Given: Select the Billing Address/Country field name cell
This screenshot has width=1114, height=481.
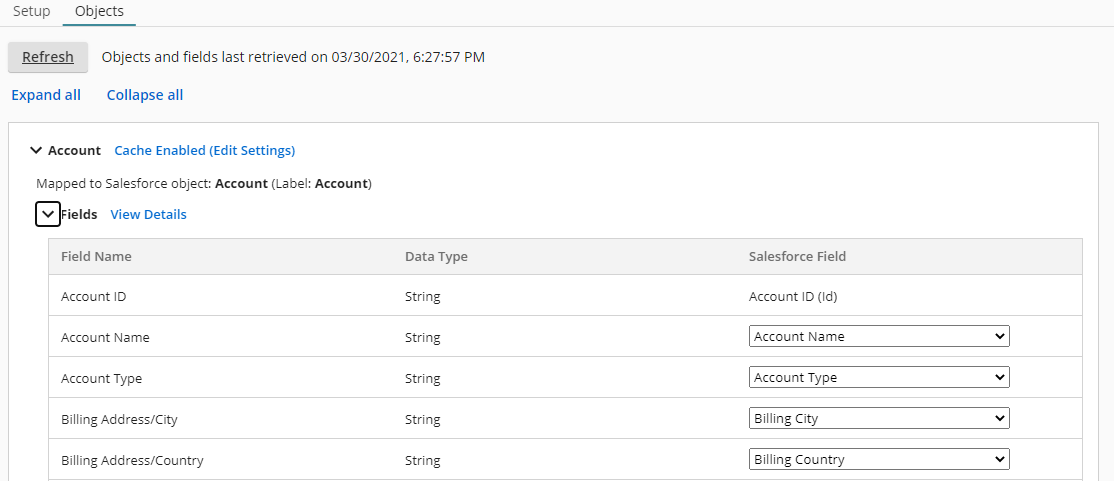Looking at the screenshot, I should [132, 461].
